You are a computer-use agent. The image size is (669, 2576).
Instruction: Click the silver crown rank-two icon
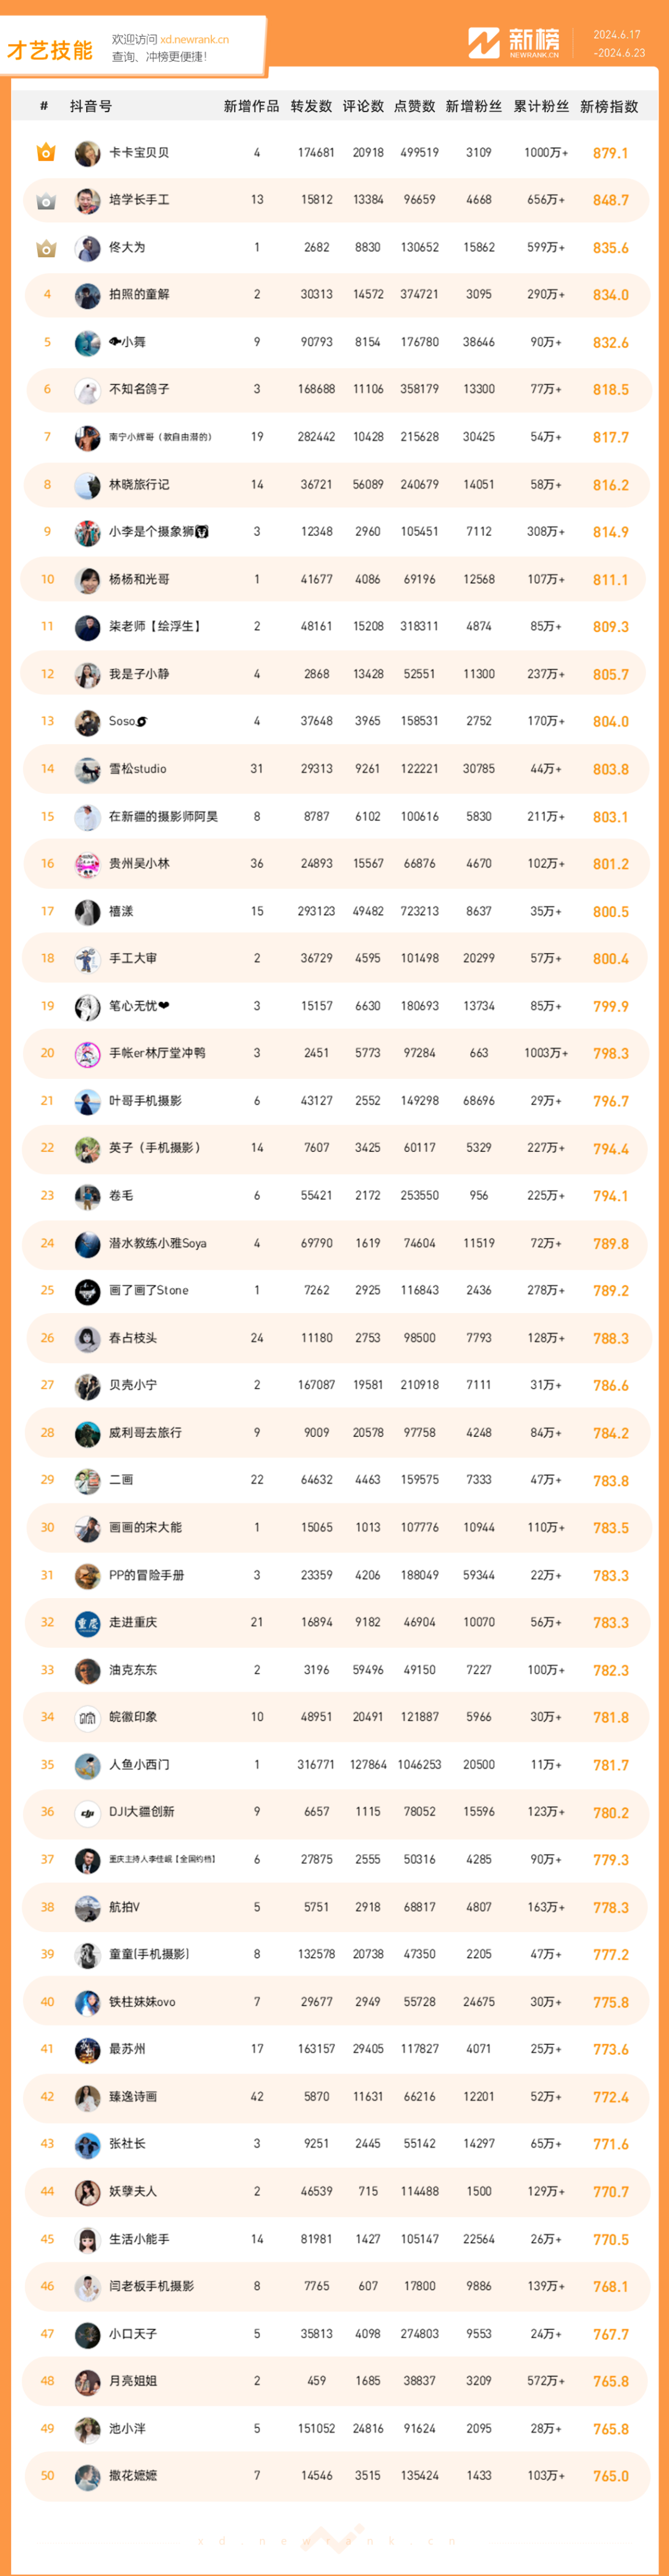pos(46,200)
